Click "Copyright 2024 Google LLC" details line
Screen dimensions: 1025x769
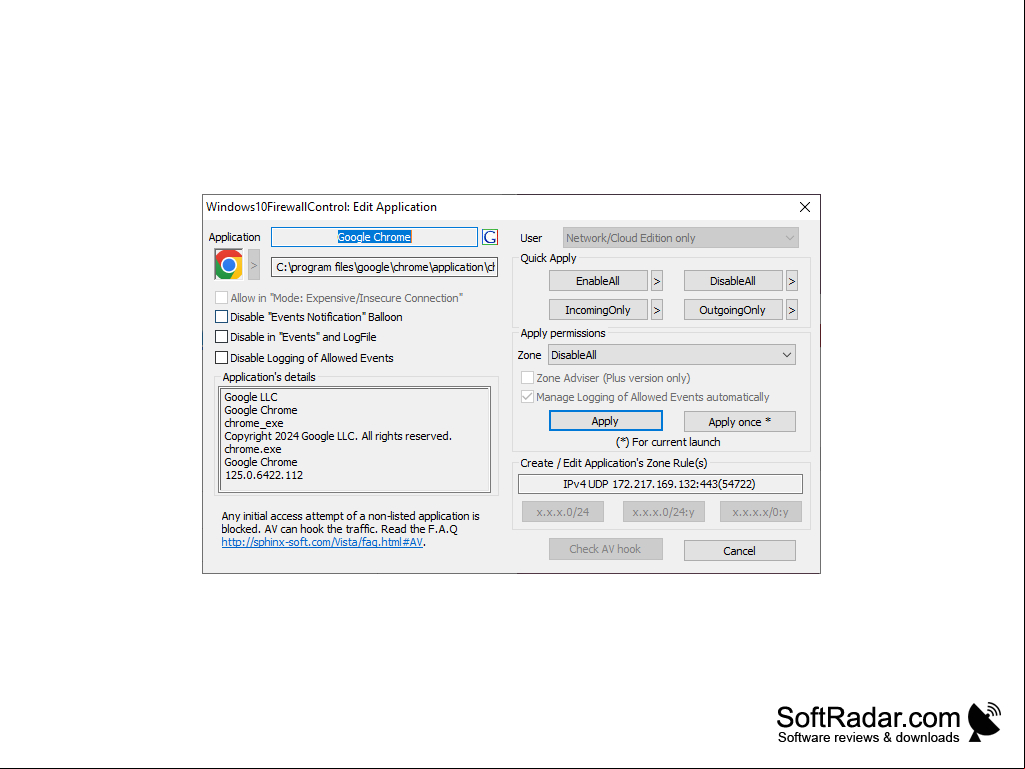pos(338,436)
